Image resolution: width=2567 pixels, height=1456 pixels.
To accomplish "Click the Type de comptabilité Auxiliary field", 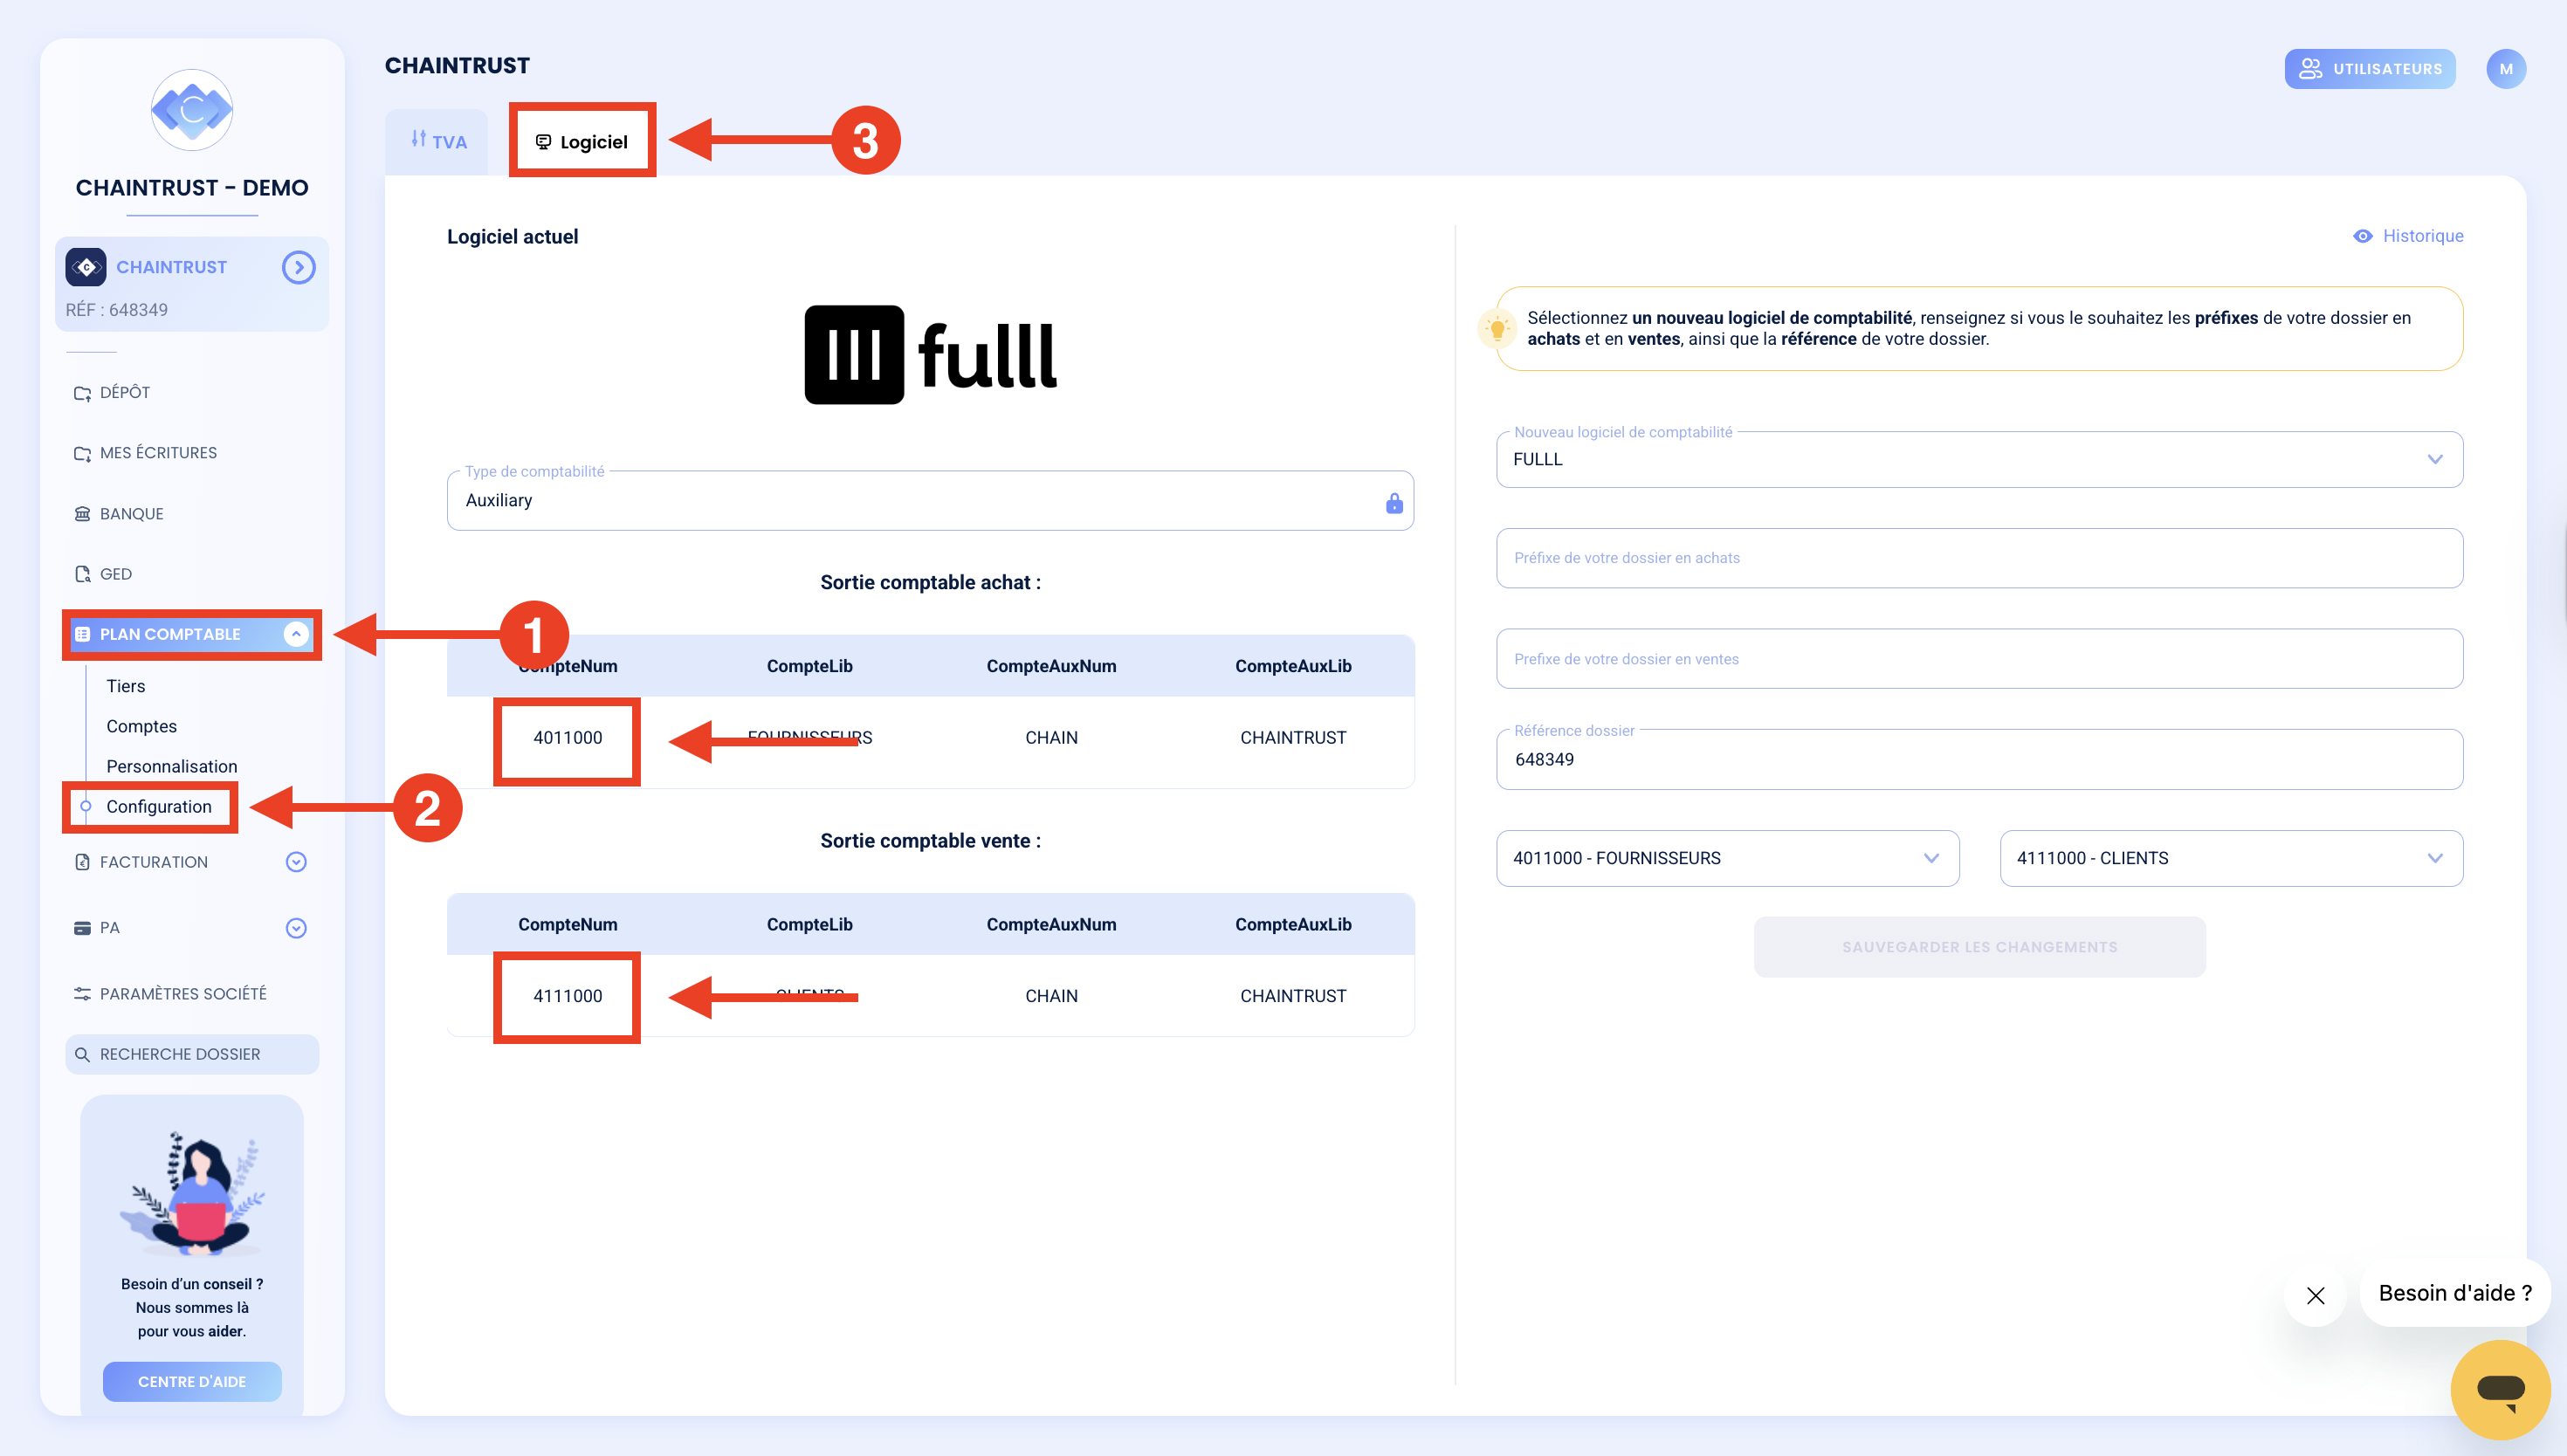I will coord(930,500).
